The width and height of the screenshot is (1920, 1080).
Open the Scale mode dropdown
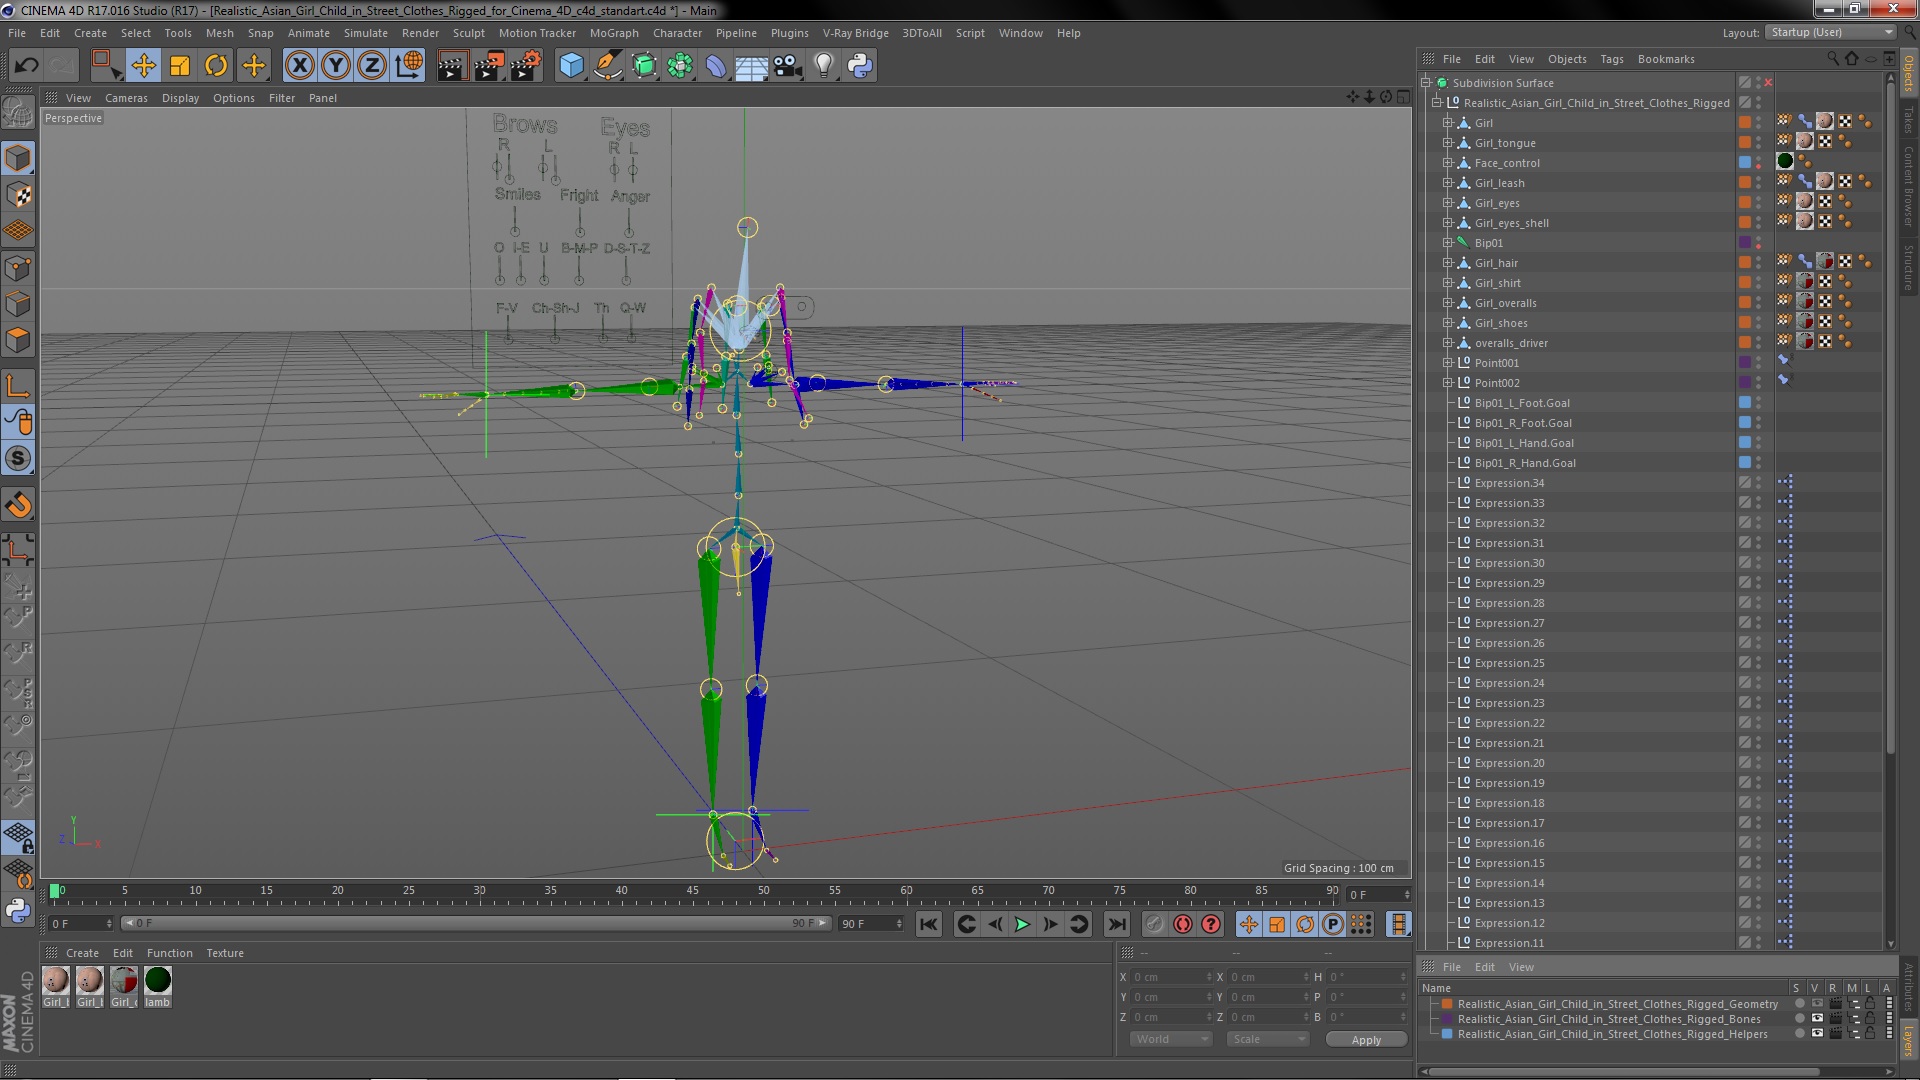(1267, 1039)
